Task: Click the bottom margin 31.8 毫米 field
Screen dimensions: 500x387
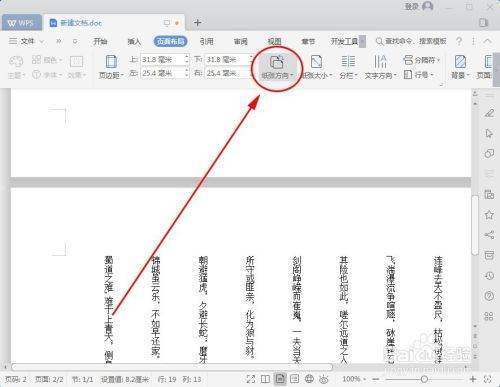Action: [x=227, y=60]
